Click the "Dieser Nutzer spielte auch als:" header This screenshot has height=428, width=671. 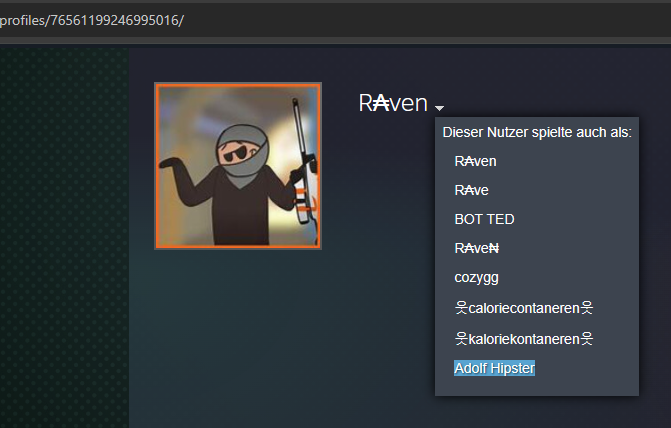[x=536, y=132]
